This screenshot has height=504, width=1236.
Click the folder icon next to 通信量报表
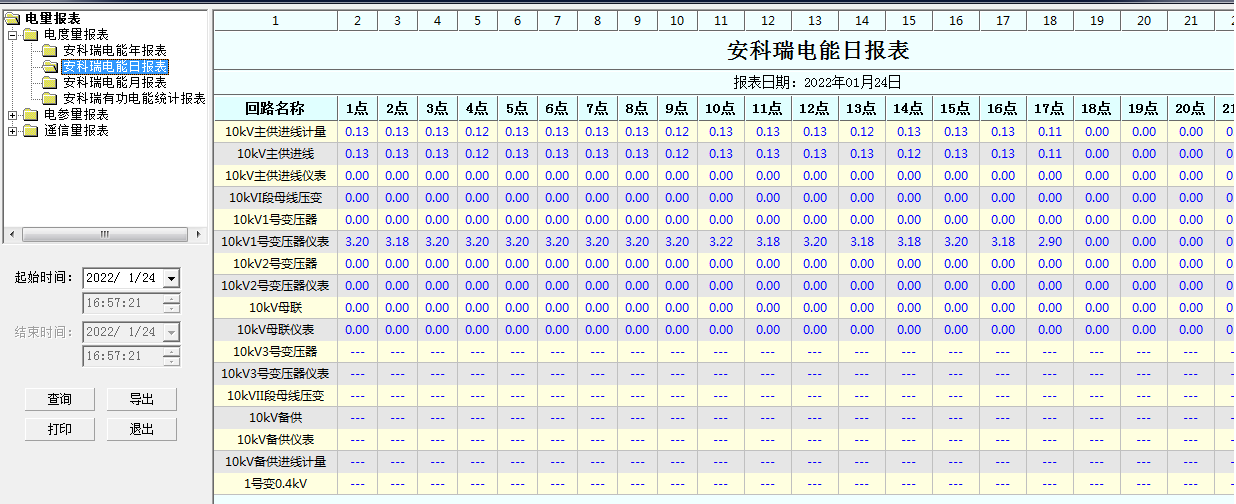click(x=31, y=130)
